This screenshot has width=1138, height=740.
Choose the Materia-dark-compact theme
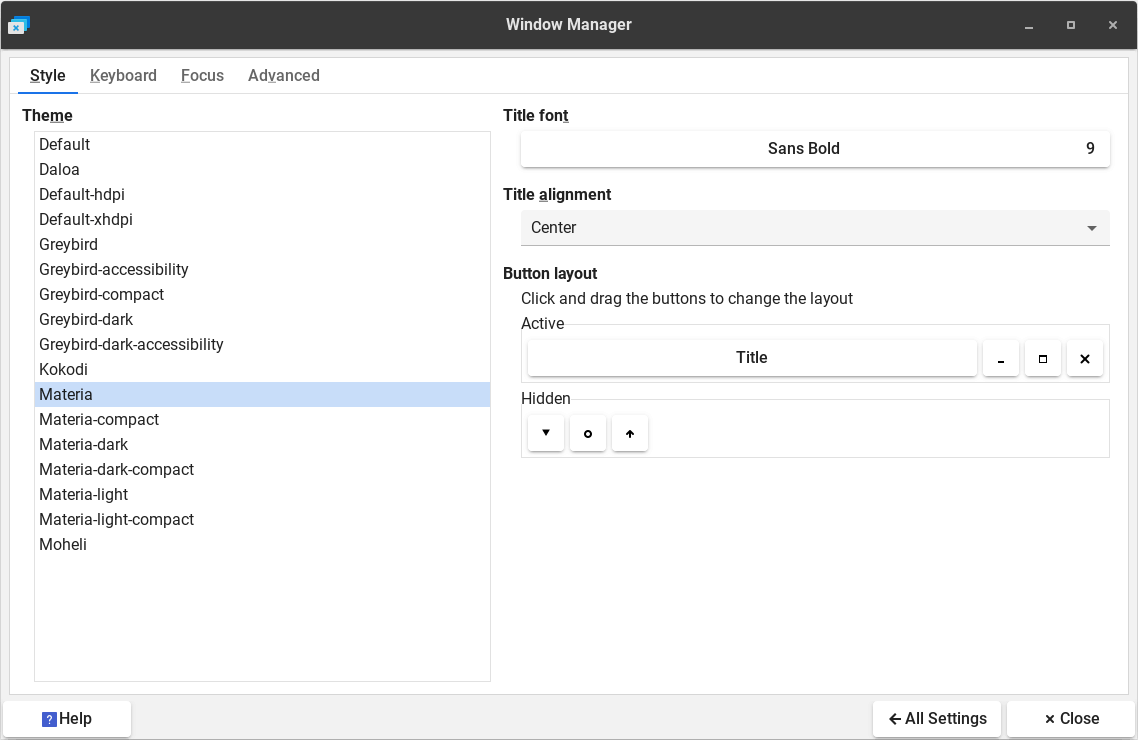pyautogui.click(x=116, y=470)
